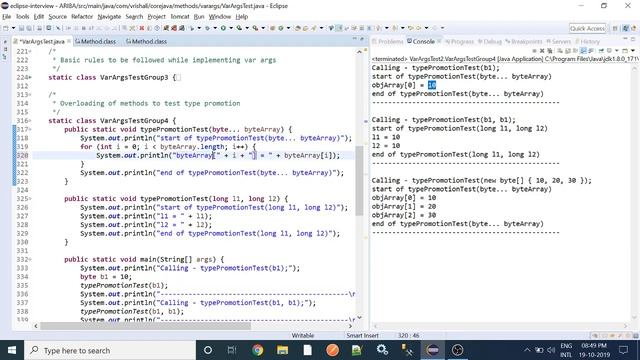This screenshot has width=640, height=360.
Task: Click 'objArray[2] = 30' in the console
Action: point(404,215)
